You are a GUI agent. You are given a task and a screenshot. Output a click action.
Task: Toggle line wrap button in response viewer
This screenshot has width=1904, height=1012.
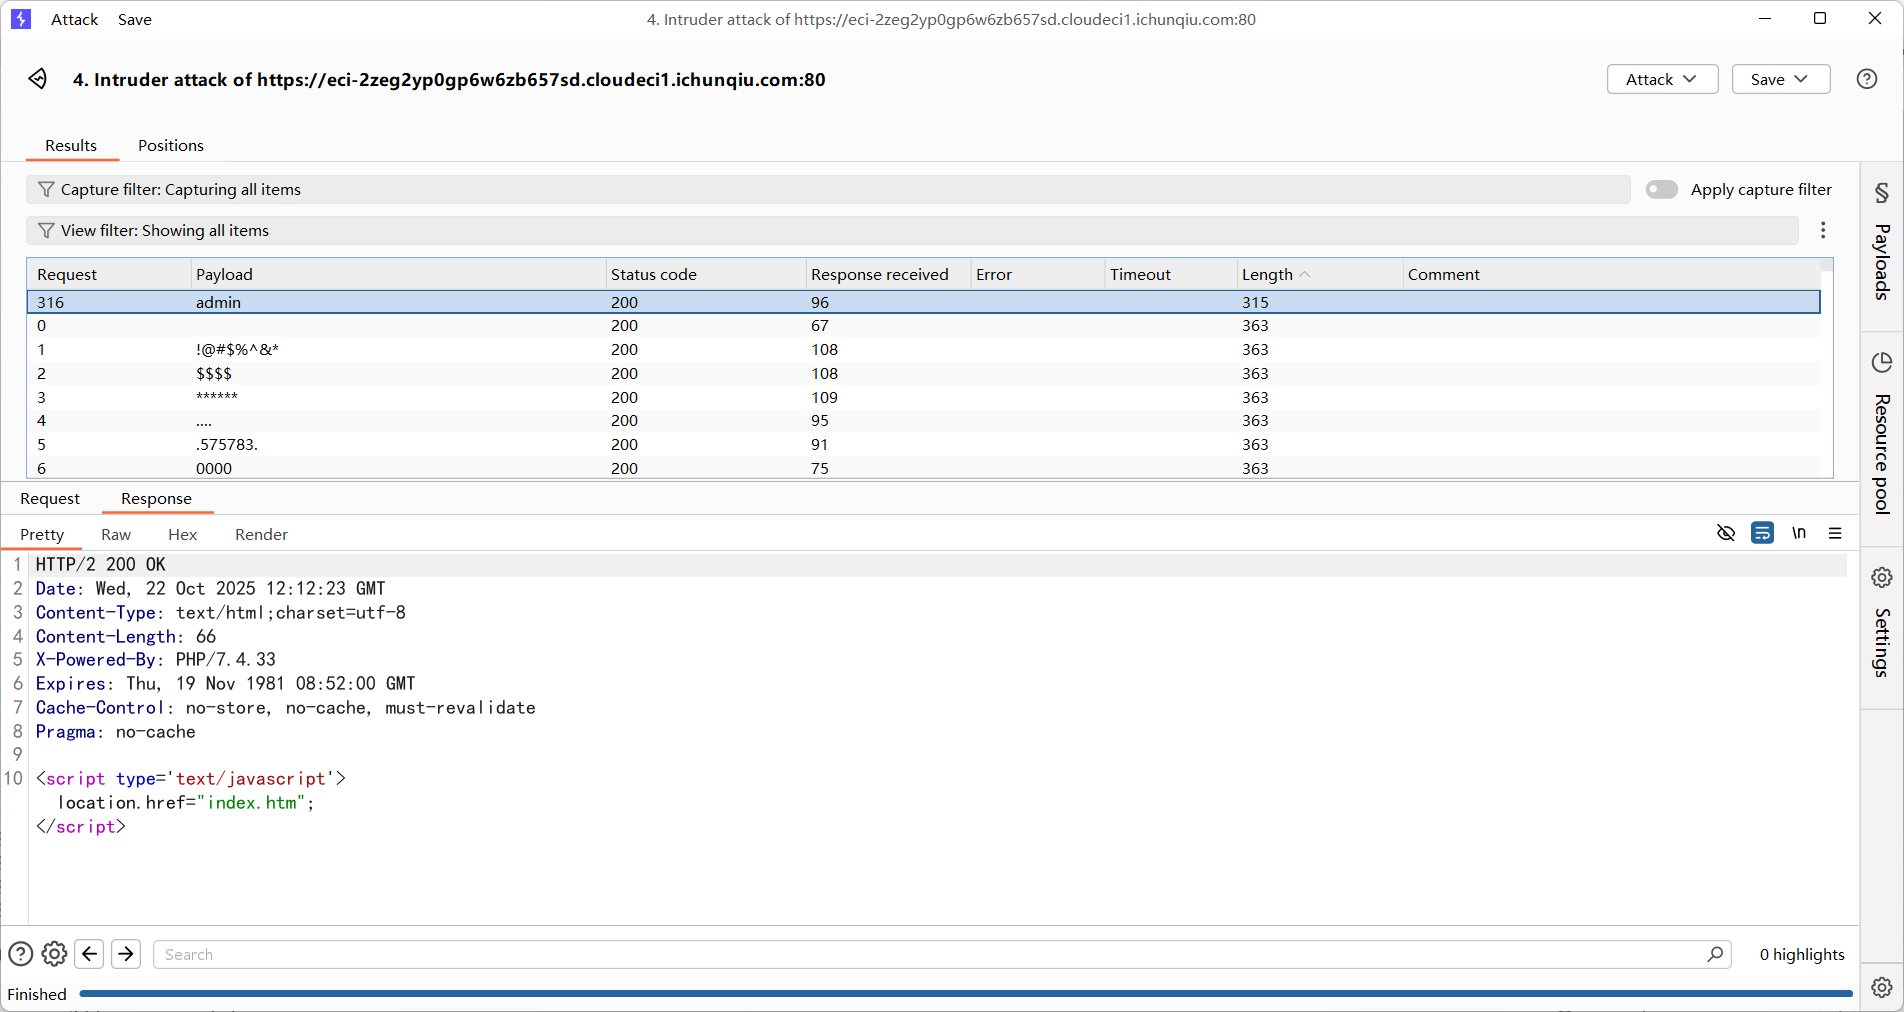(1762, 533)
